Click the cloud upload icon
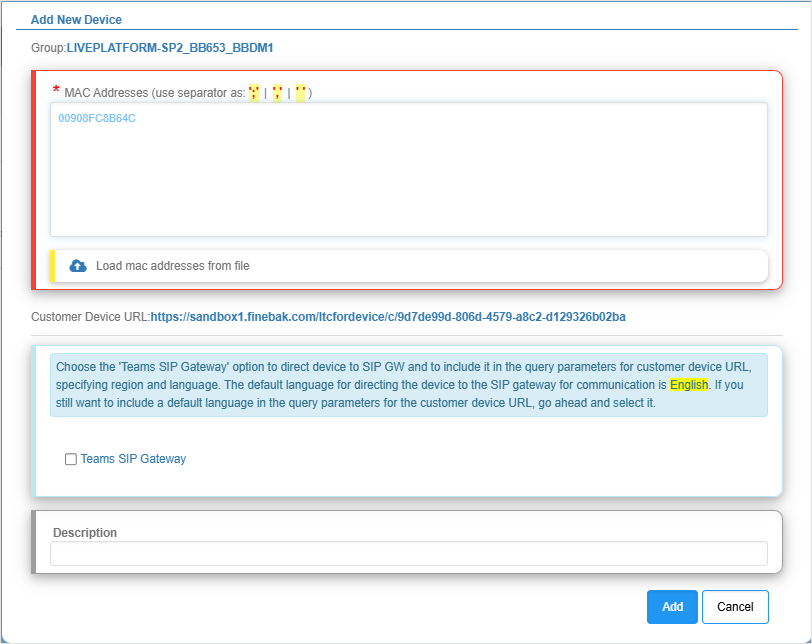812x644 pixels. click(78, 266)
